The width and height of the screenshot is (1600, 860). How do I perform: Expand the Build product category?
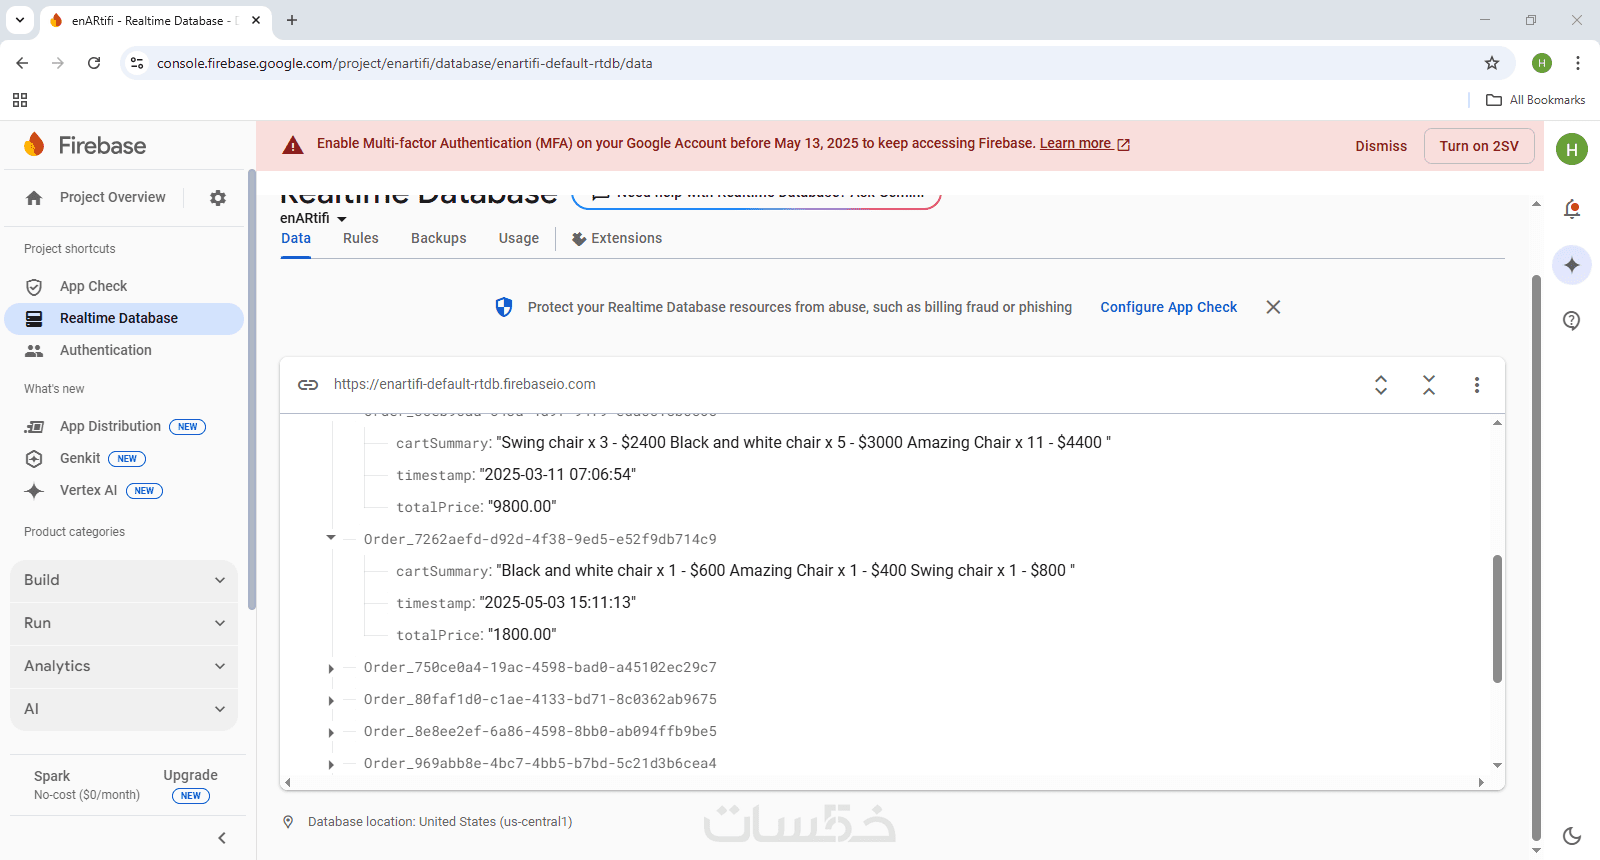tap(124, 580)
